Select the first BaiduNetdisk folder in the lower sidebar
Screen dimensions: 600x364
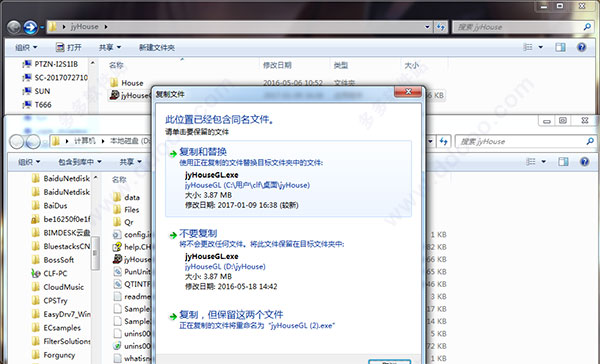[x=61, y=178]
